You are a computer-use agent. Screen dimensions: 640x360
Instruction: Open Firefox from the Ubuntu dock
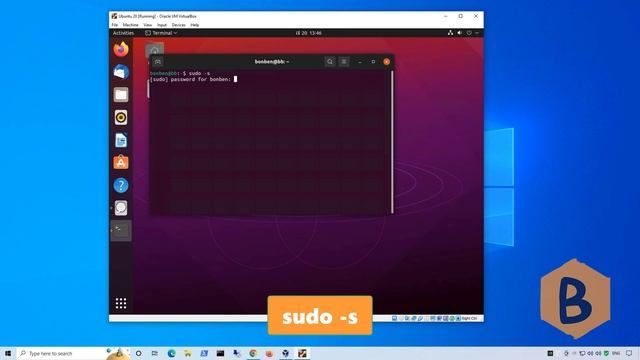coord(121,49)
